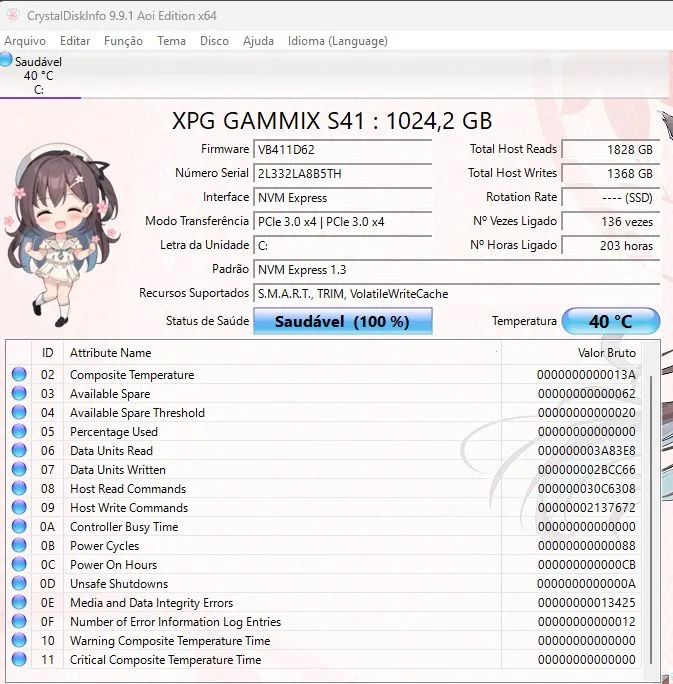Select the C: disk tab with Saudável status
The width and height of the screenshot is (673, 684).
[x=38, y=75]
